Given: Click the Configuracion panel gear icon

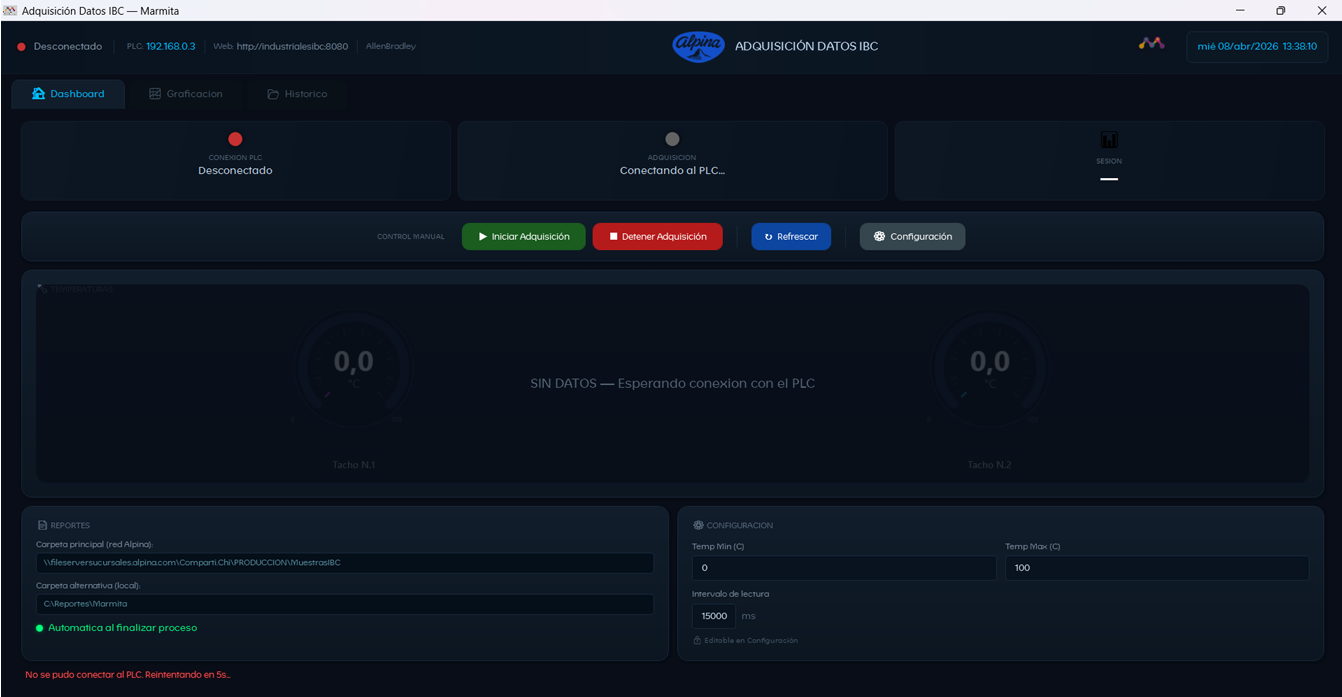Looking at the screenshot, I should [698, 525].
